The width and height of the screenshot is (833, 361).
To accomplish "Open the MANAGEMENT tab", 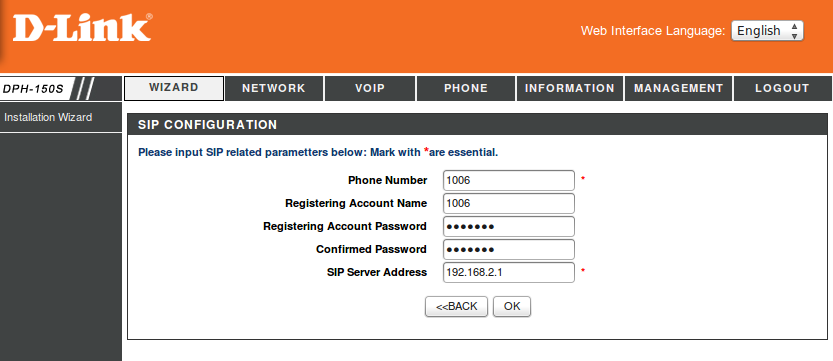I will pos(678,89).
